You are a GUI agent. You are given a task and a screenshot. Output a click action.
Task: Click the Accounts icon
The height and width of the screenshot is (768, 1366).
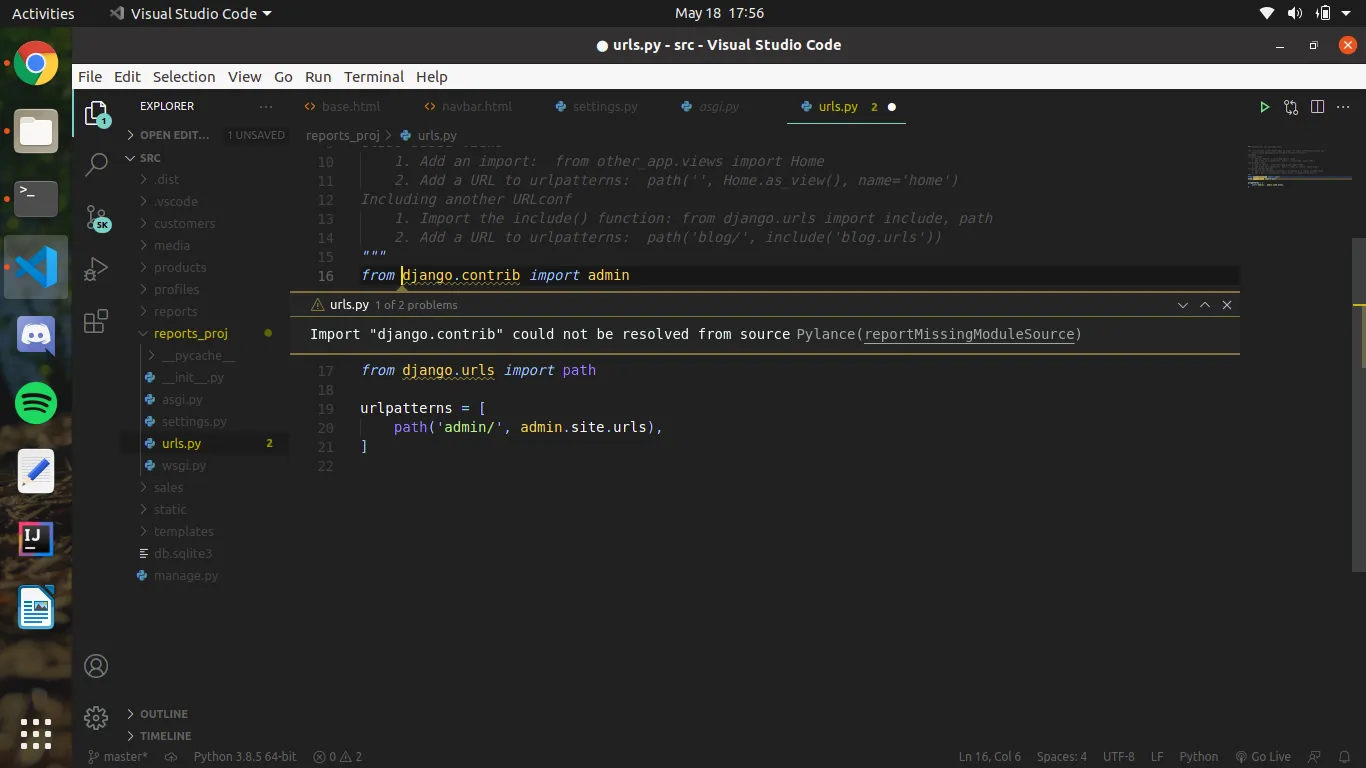(97, 666)
